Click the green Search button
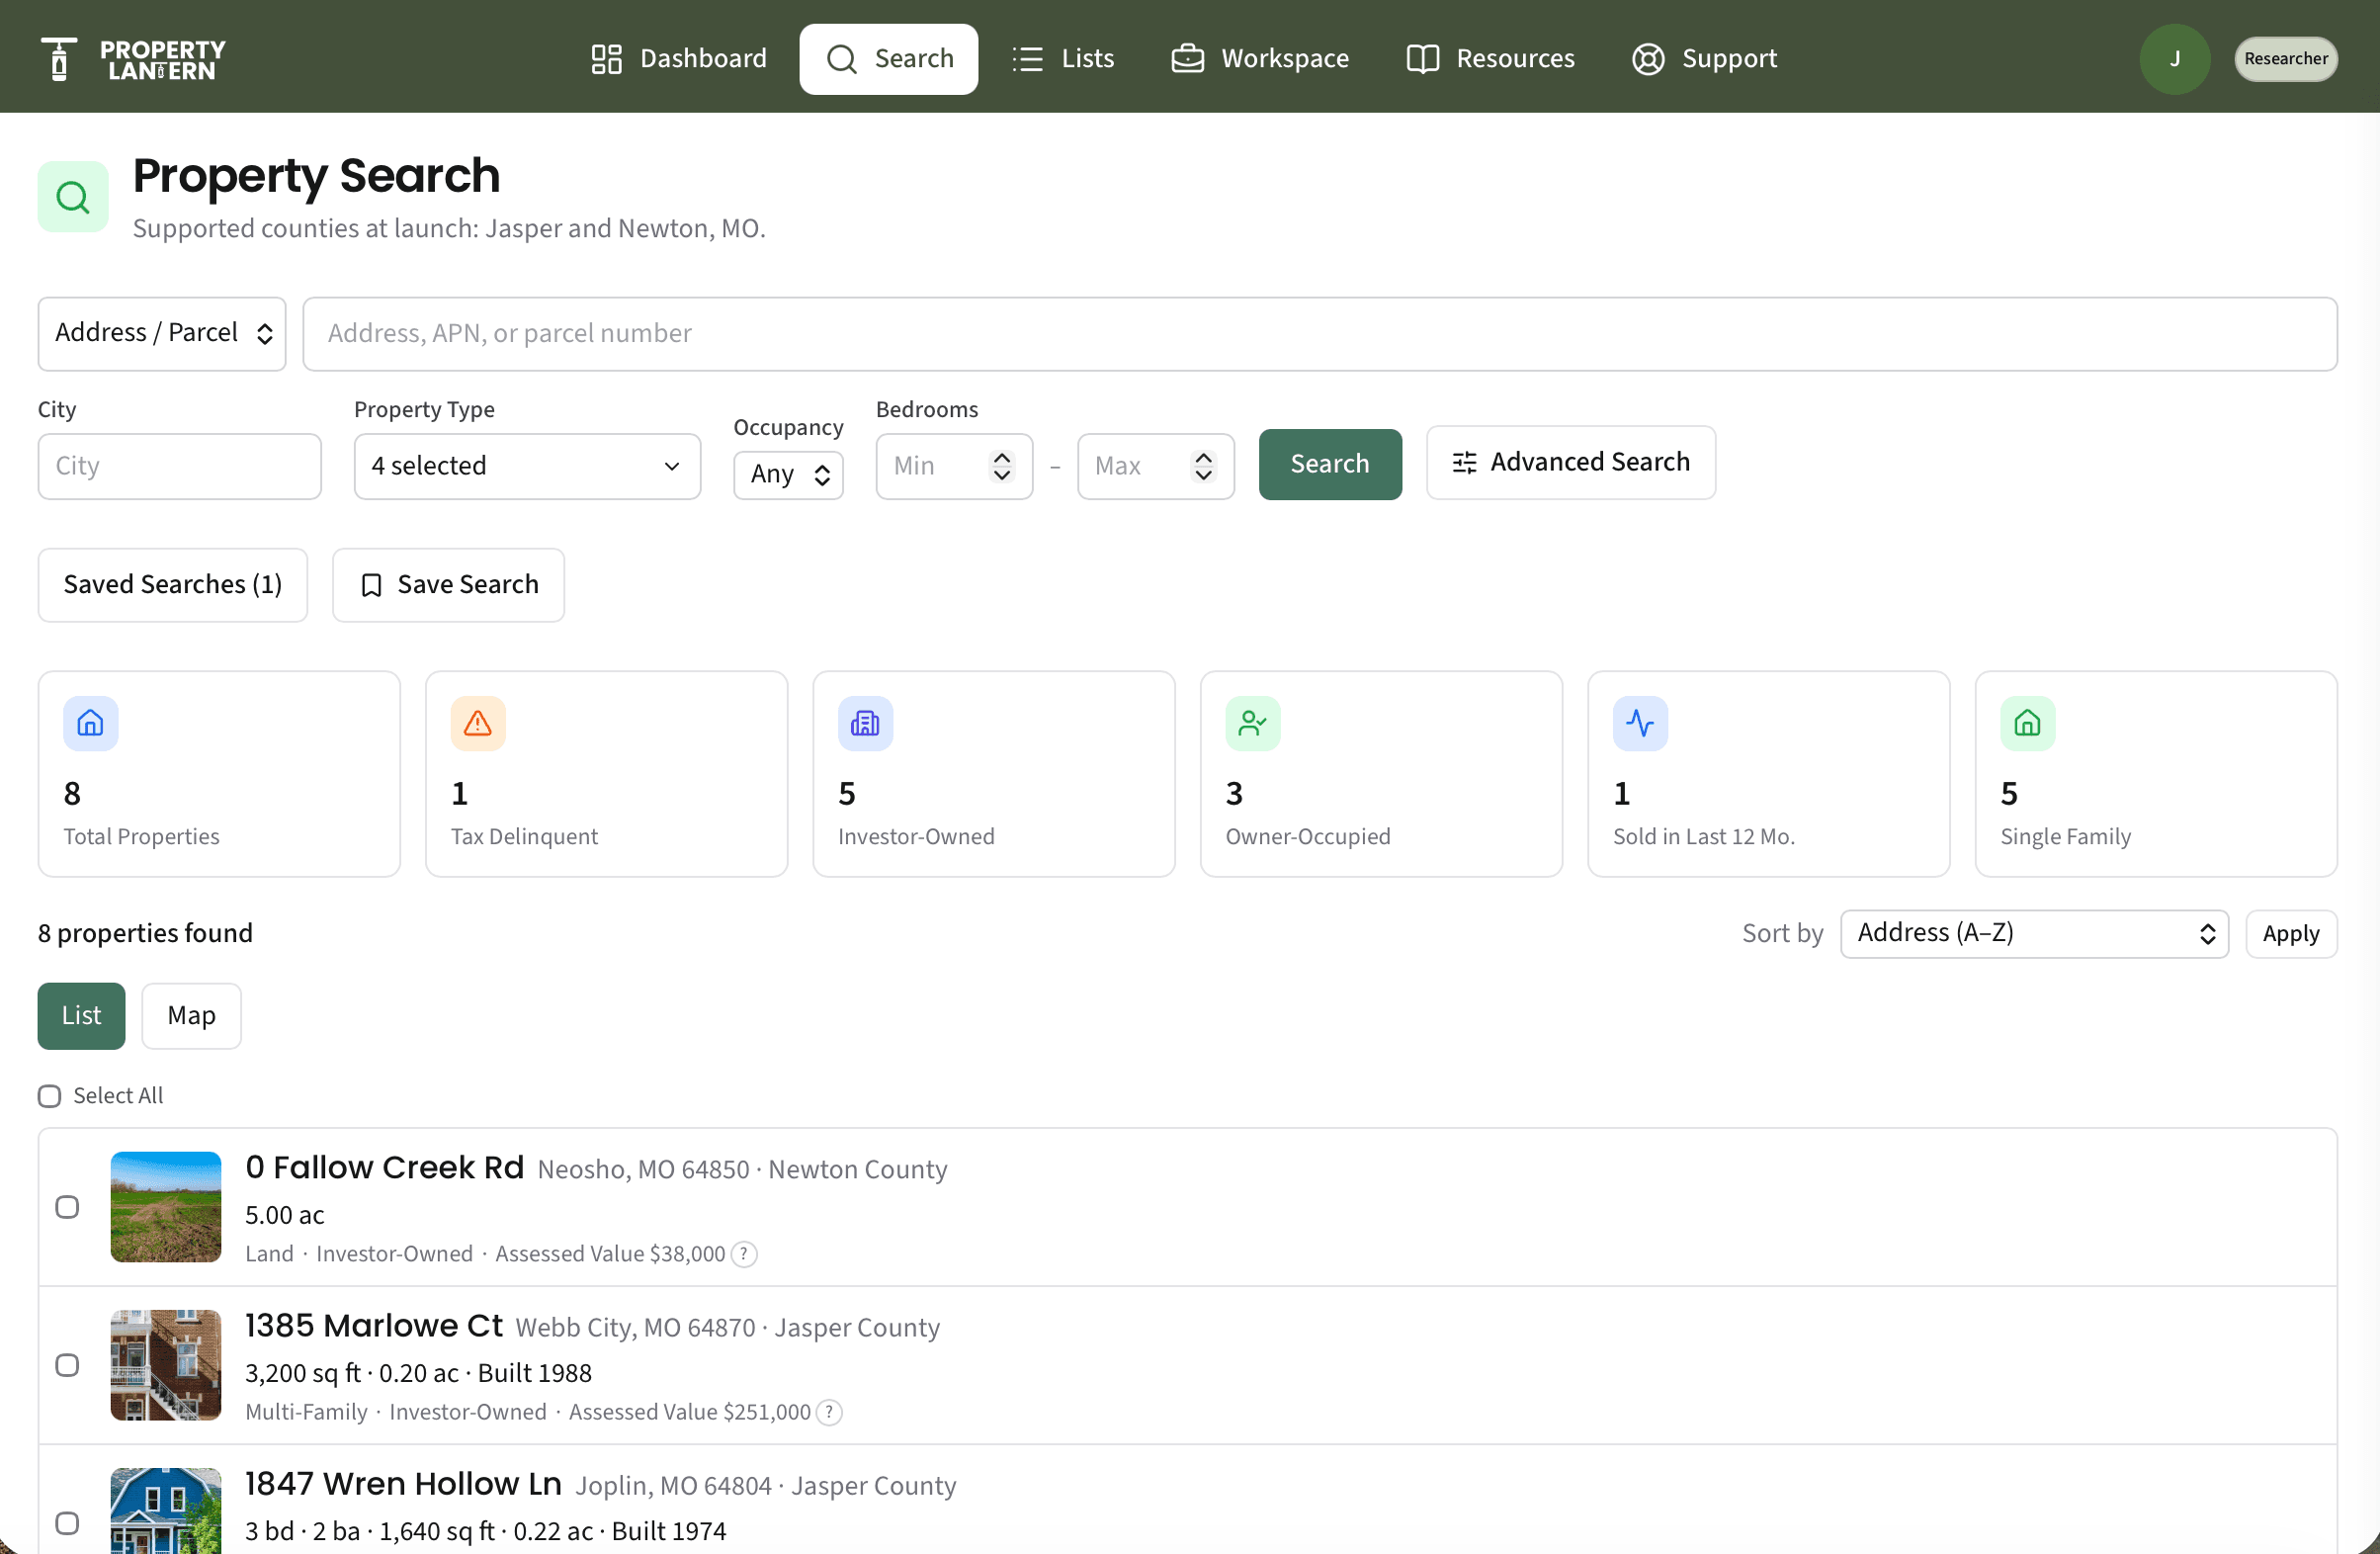2380x1554 pixels. (1329, 464)
